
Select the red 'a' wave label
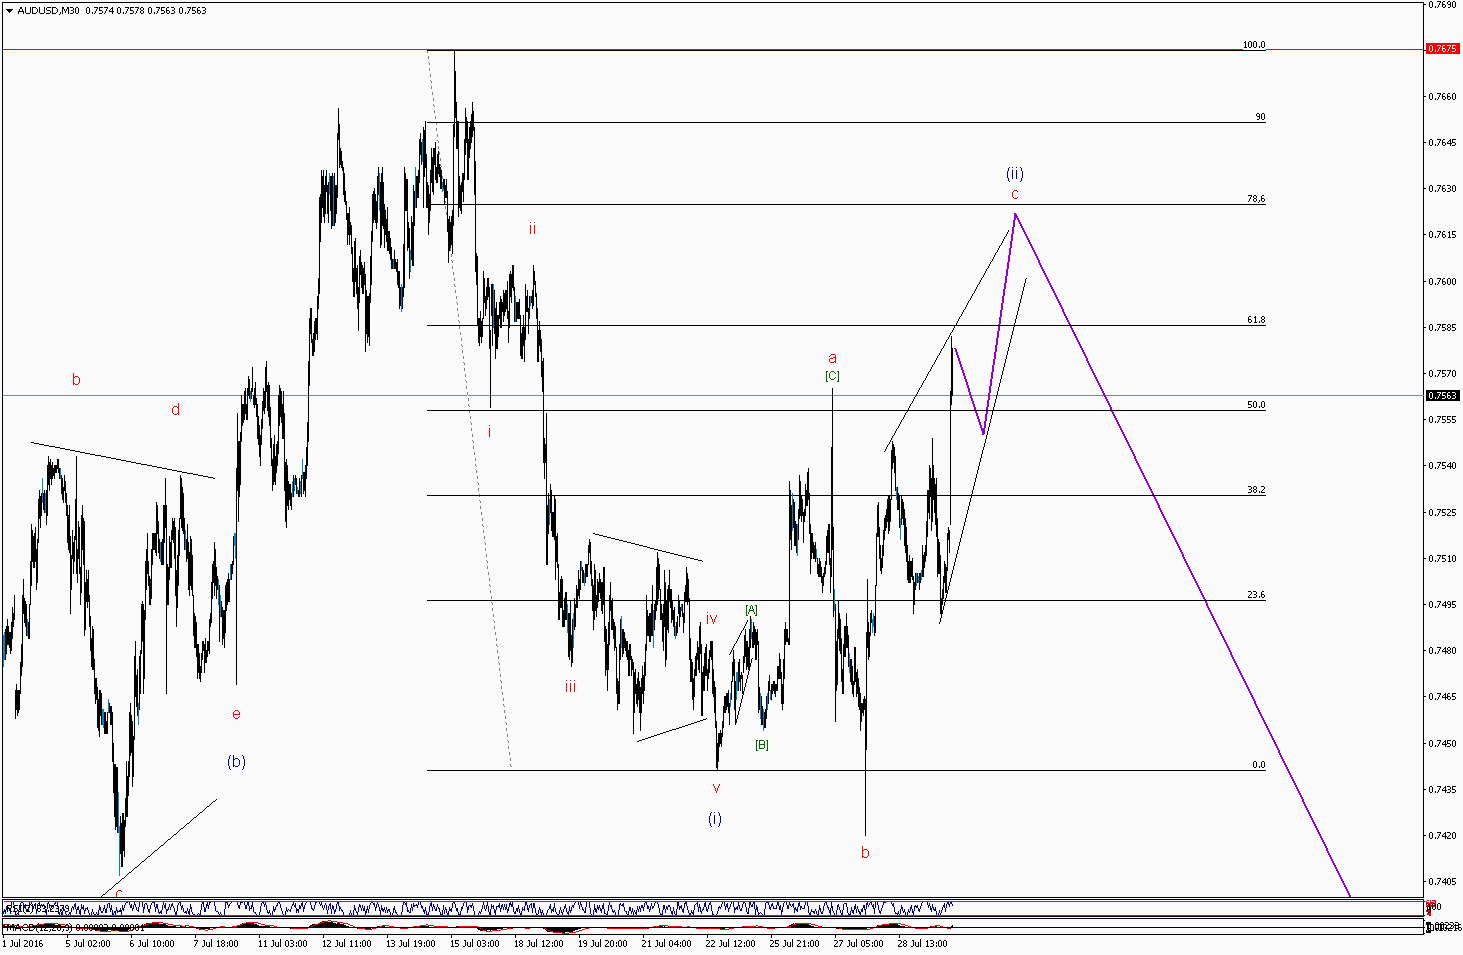(x=832, y=358)
